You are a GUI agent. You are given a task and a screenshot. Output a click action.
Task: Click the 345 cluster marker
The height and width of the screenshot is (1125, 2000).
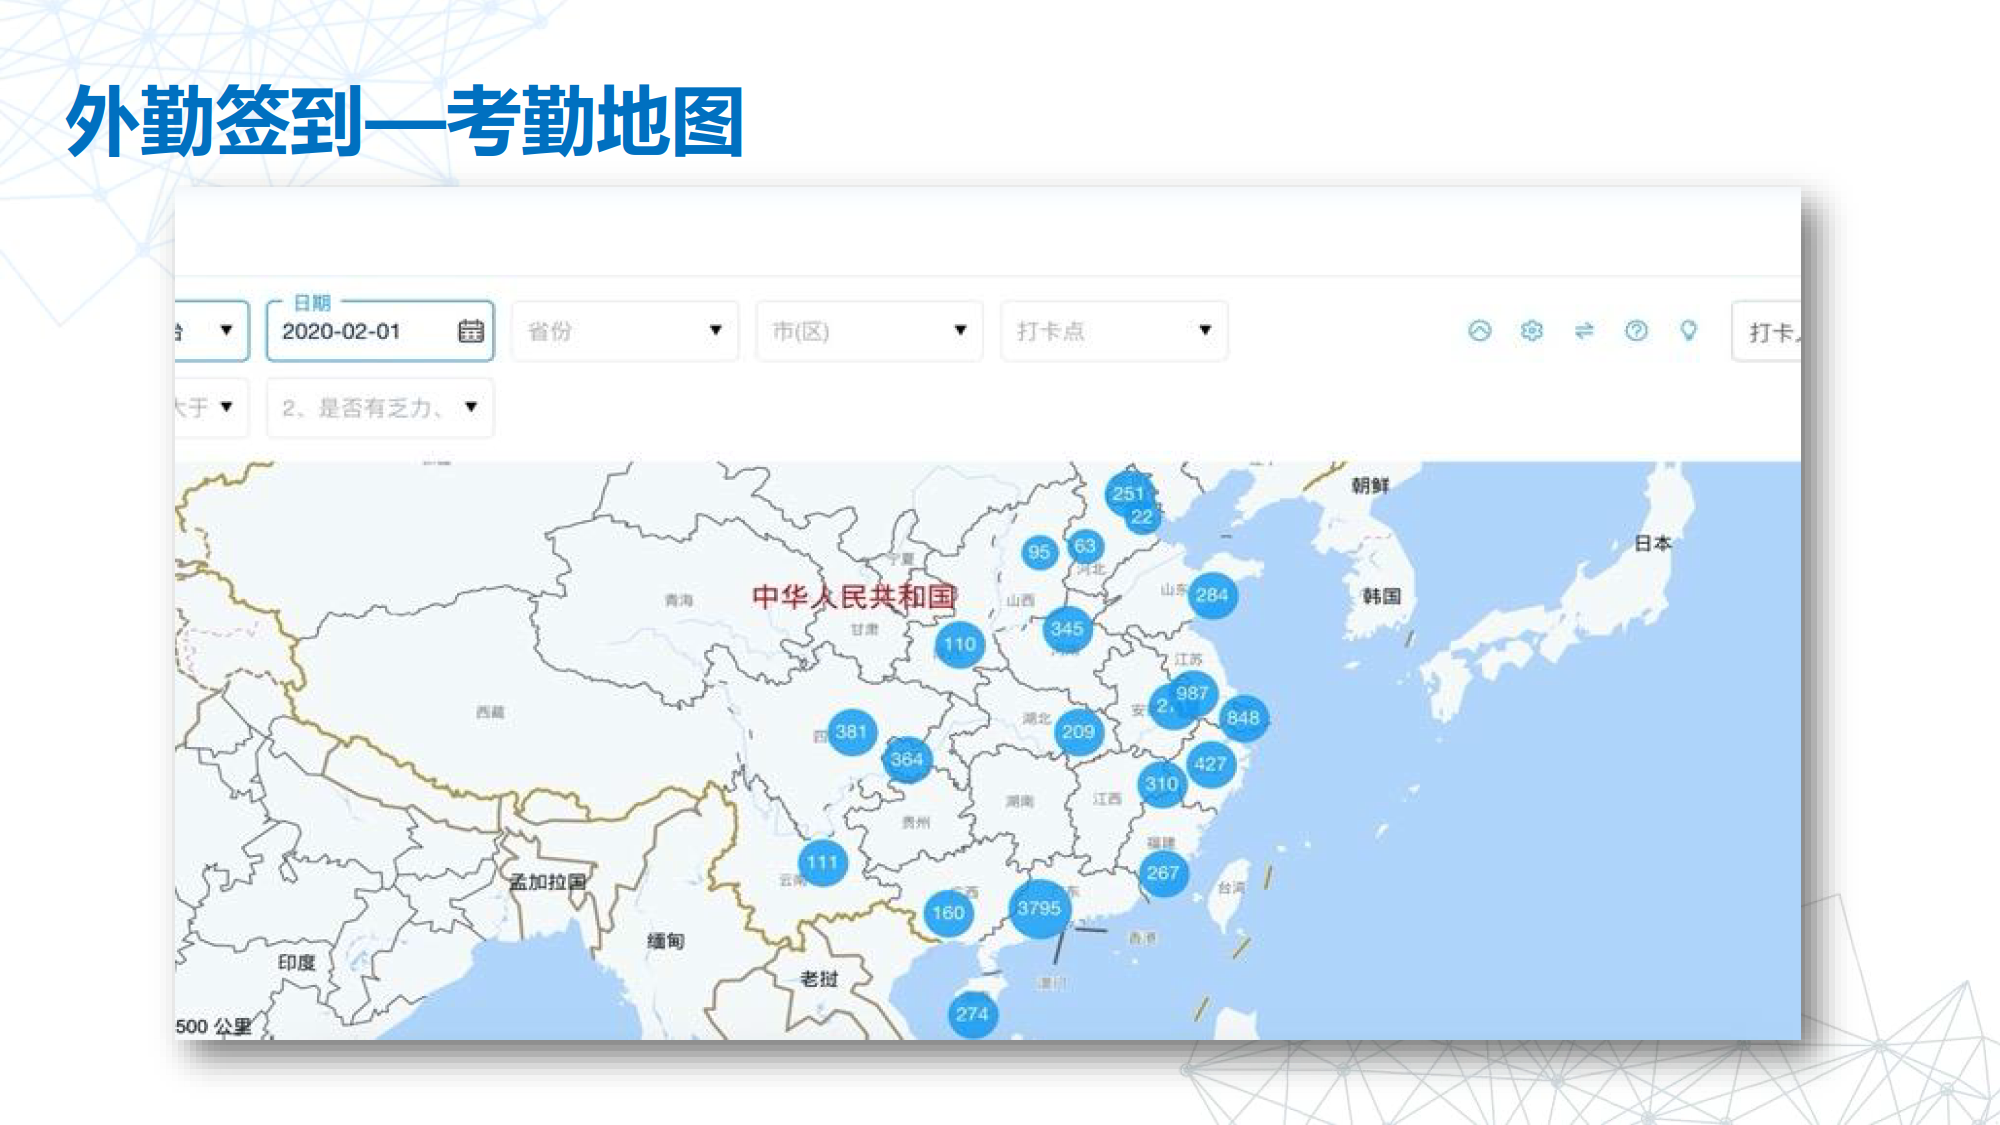1067,629
